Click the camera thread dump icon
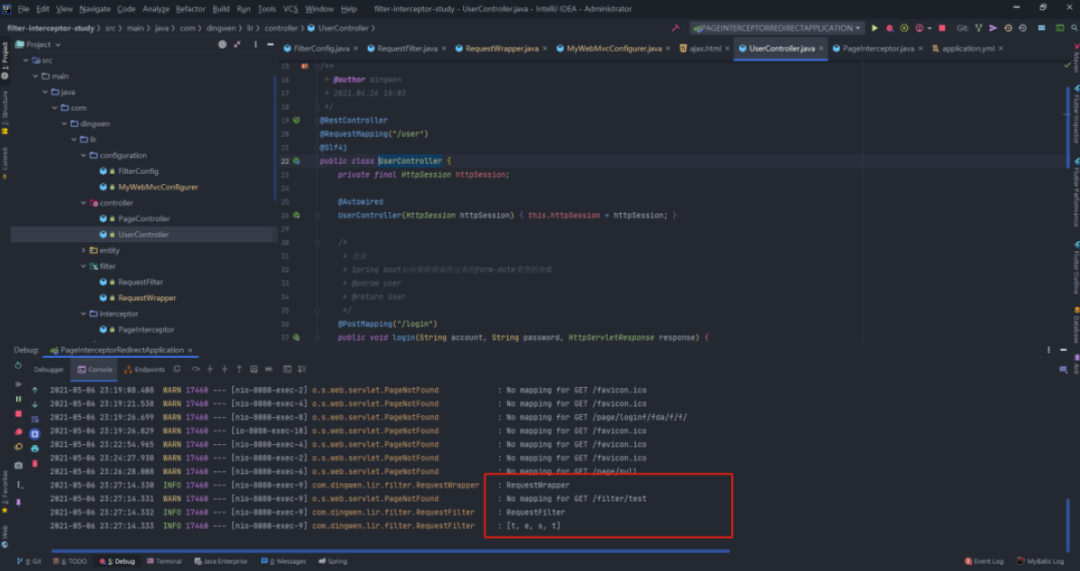The width and height of the screenshot is (1080, 571). (x=18, y=466)
